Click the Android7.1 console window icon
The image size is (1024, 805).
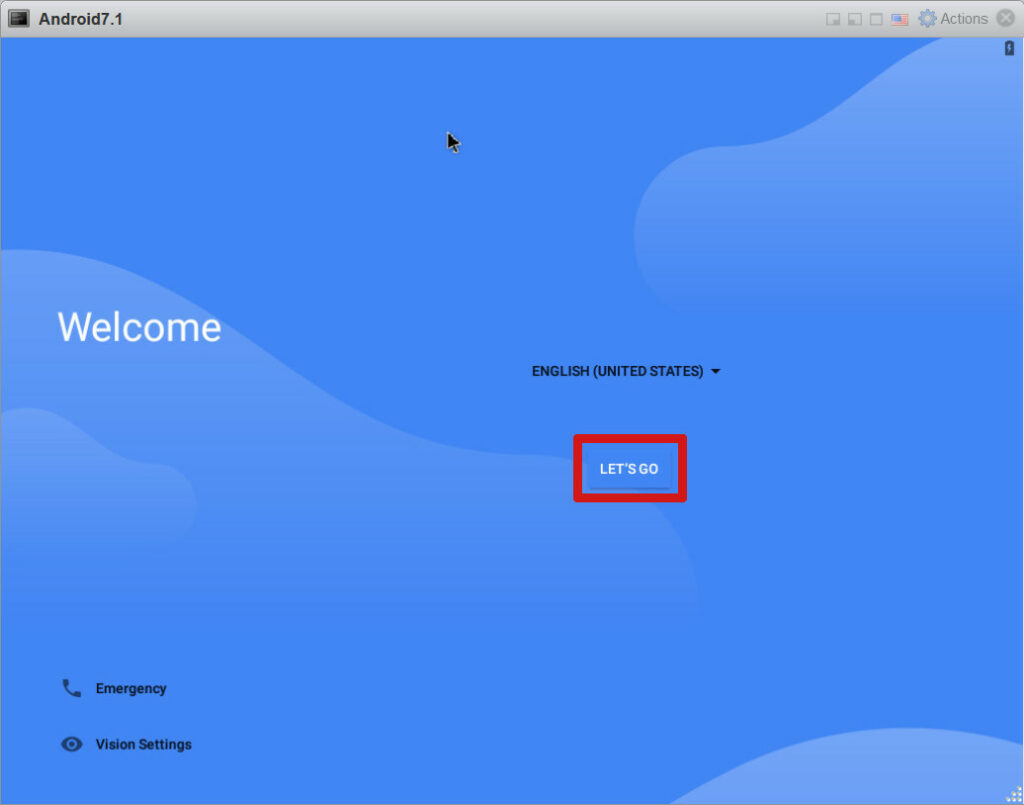tap(18, 18)
